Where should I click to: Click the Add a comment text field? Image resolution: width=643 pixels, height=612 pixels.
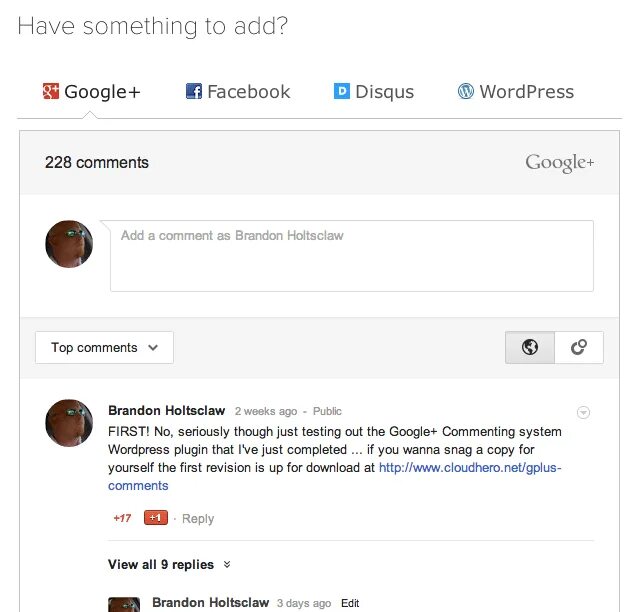coord(351,256)
